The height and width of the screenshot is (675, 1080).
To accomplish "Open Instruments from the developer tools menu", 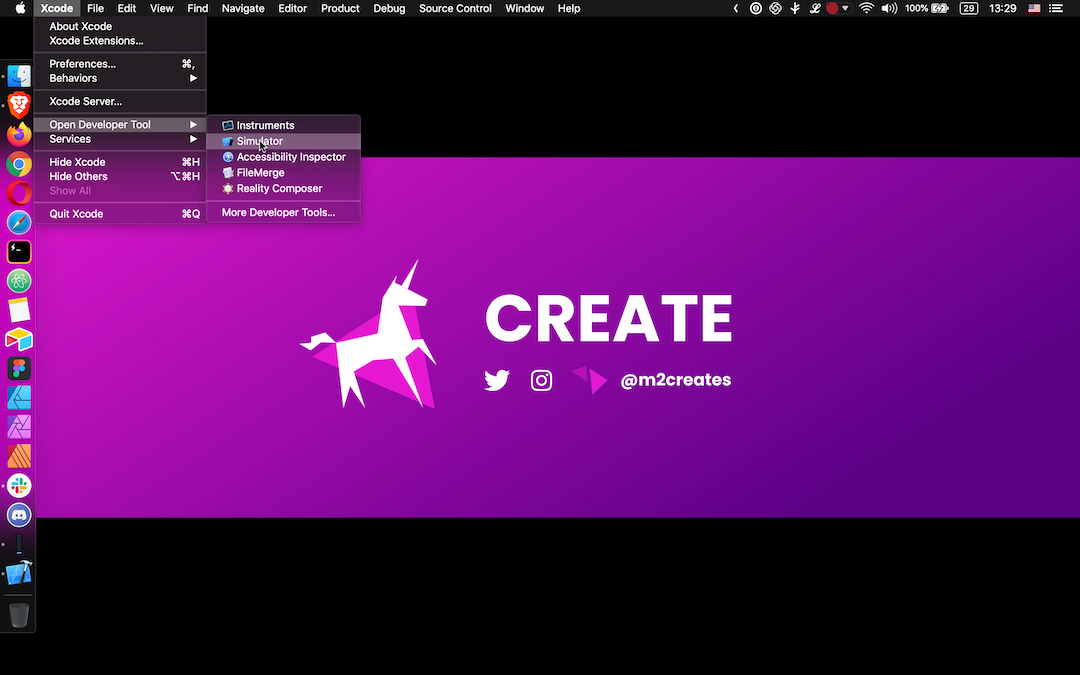I will pos(265,125).
